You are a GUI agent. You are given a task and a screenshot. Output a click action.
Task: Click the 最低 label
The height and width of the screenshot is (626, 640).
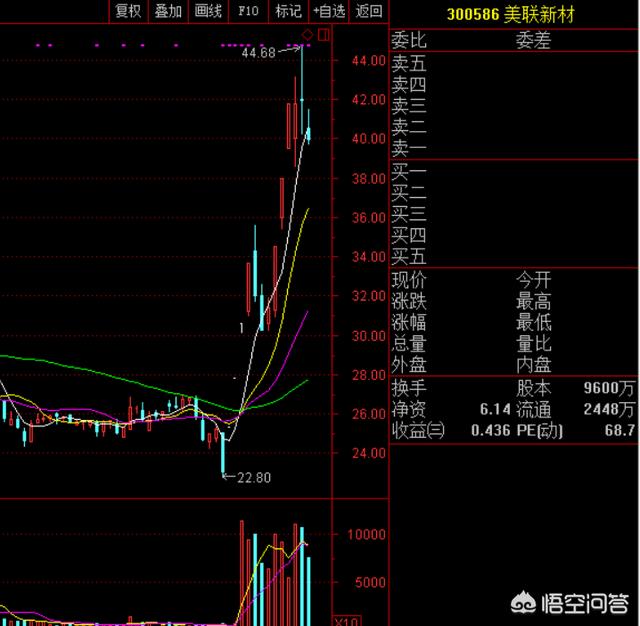click(533, 322)
